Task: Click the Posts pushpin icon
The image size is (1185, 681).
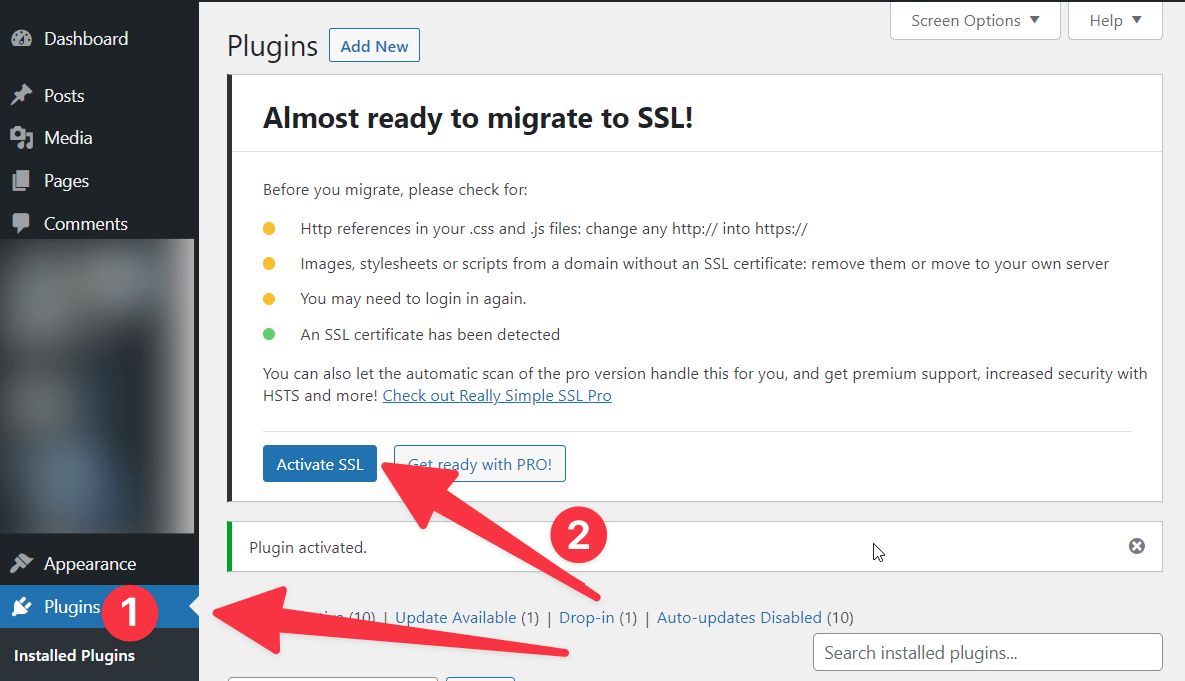Action: (22, 94)
